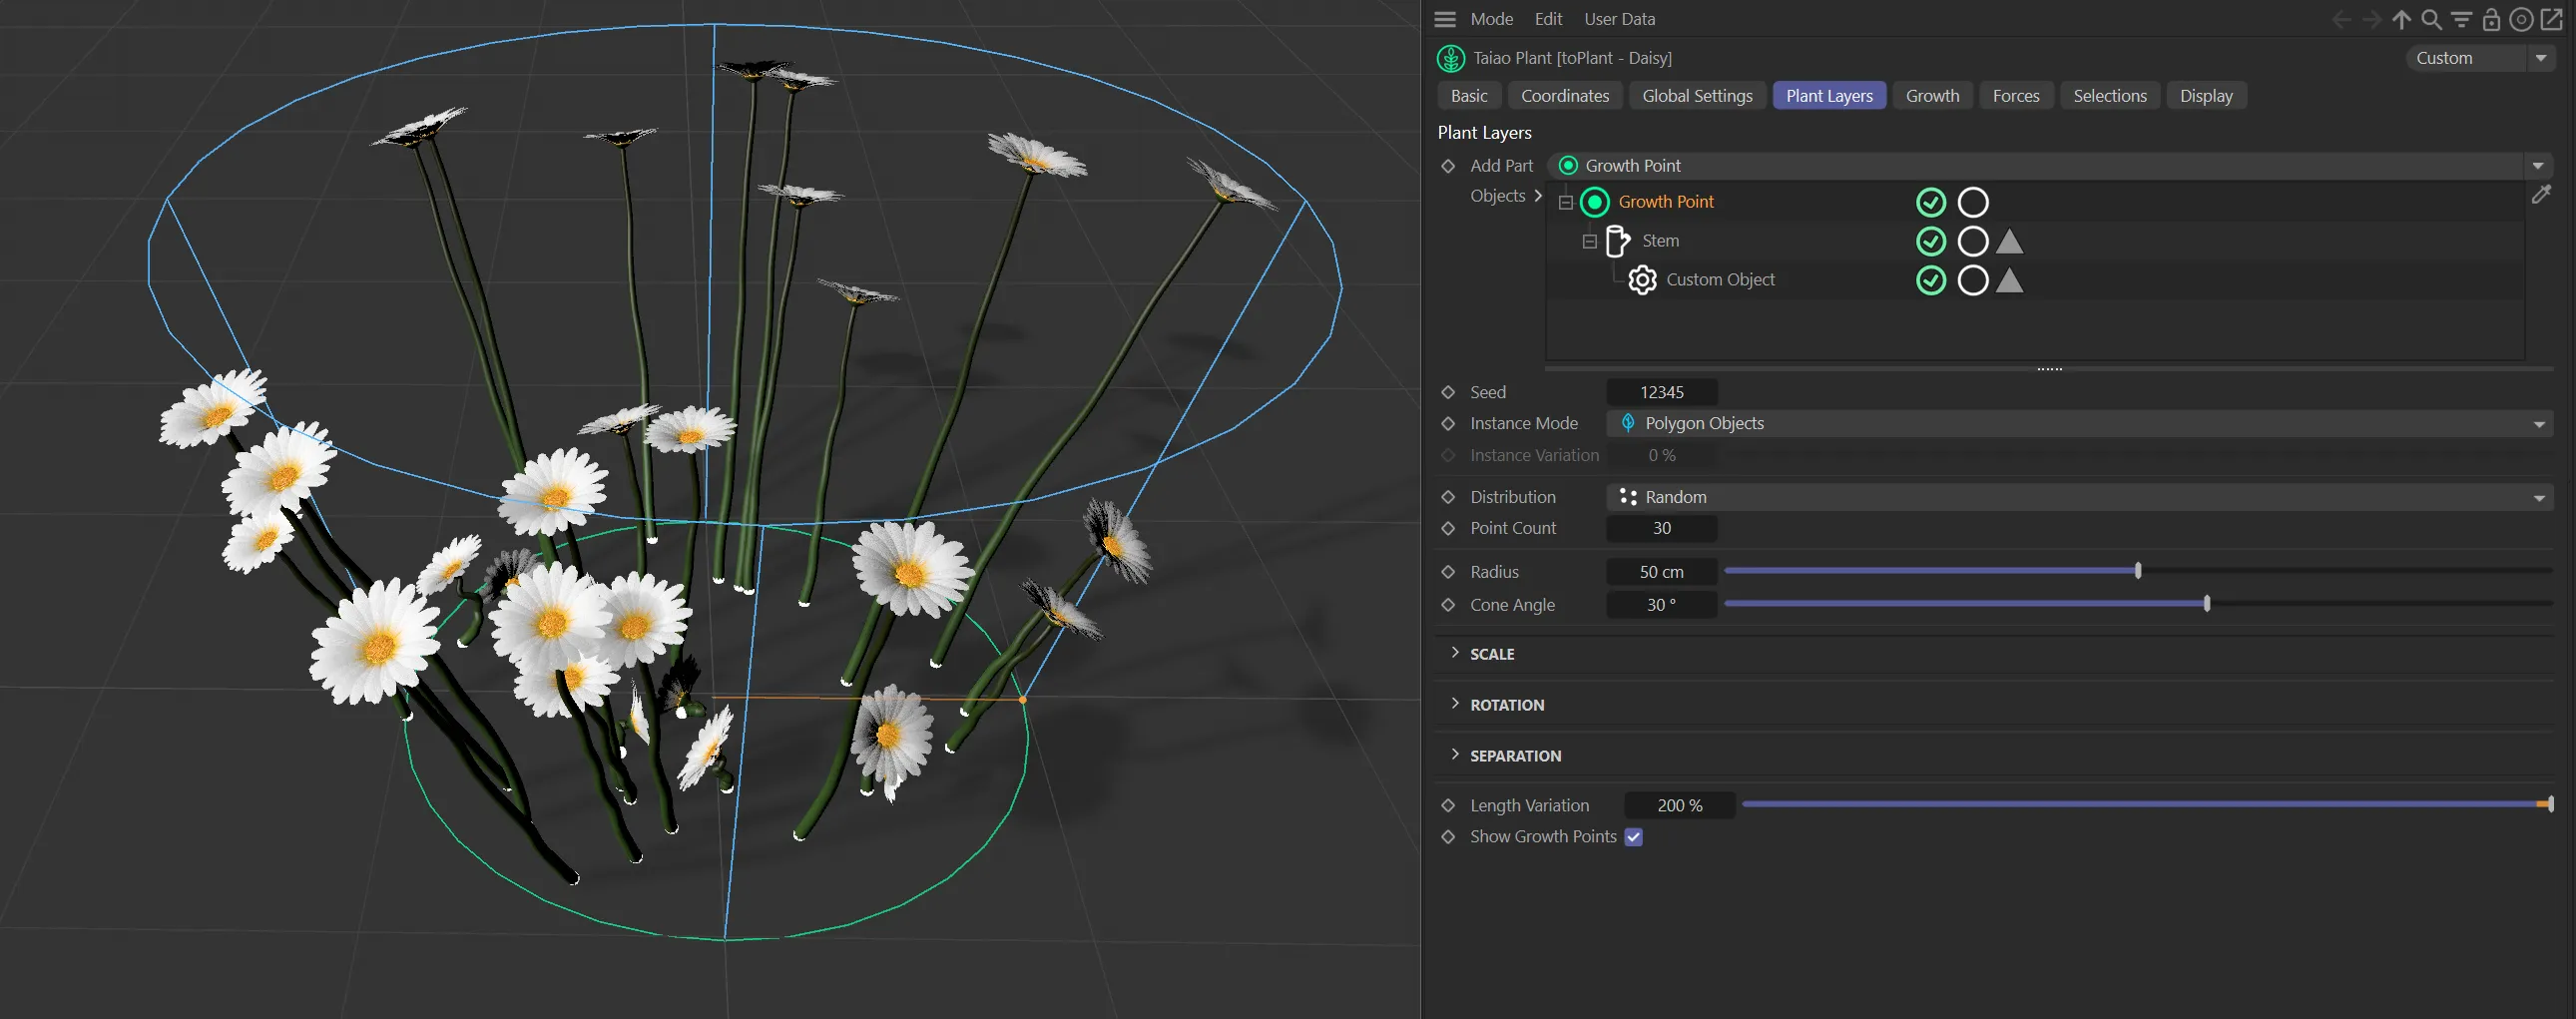Click the search magnifier icon

tap(2431, 19)
